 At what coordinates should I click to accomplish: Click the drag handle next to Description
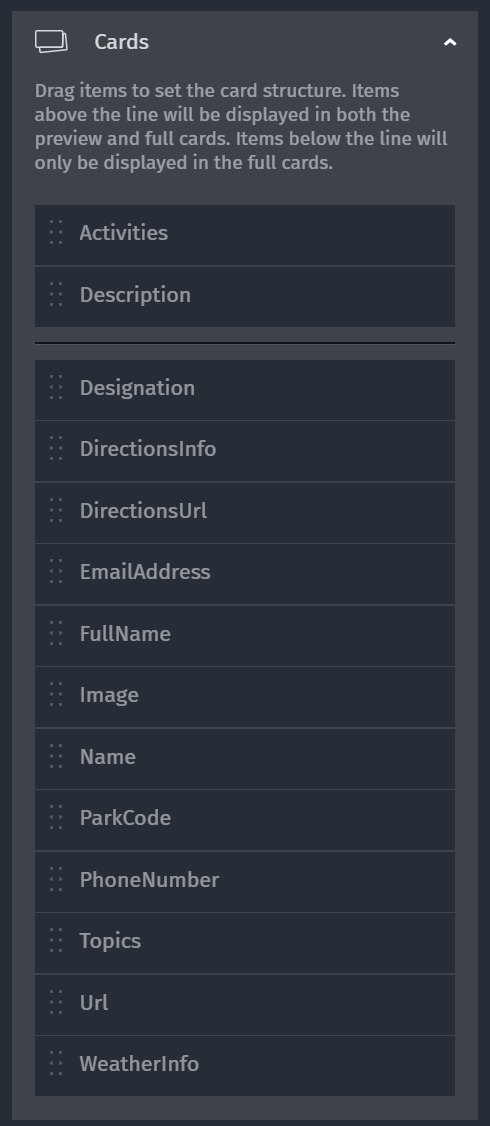tap(56, 294)
